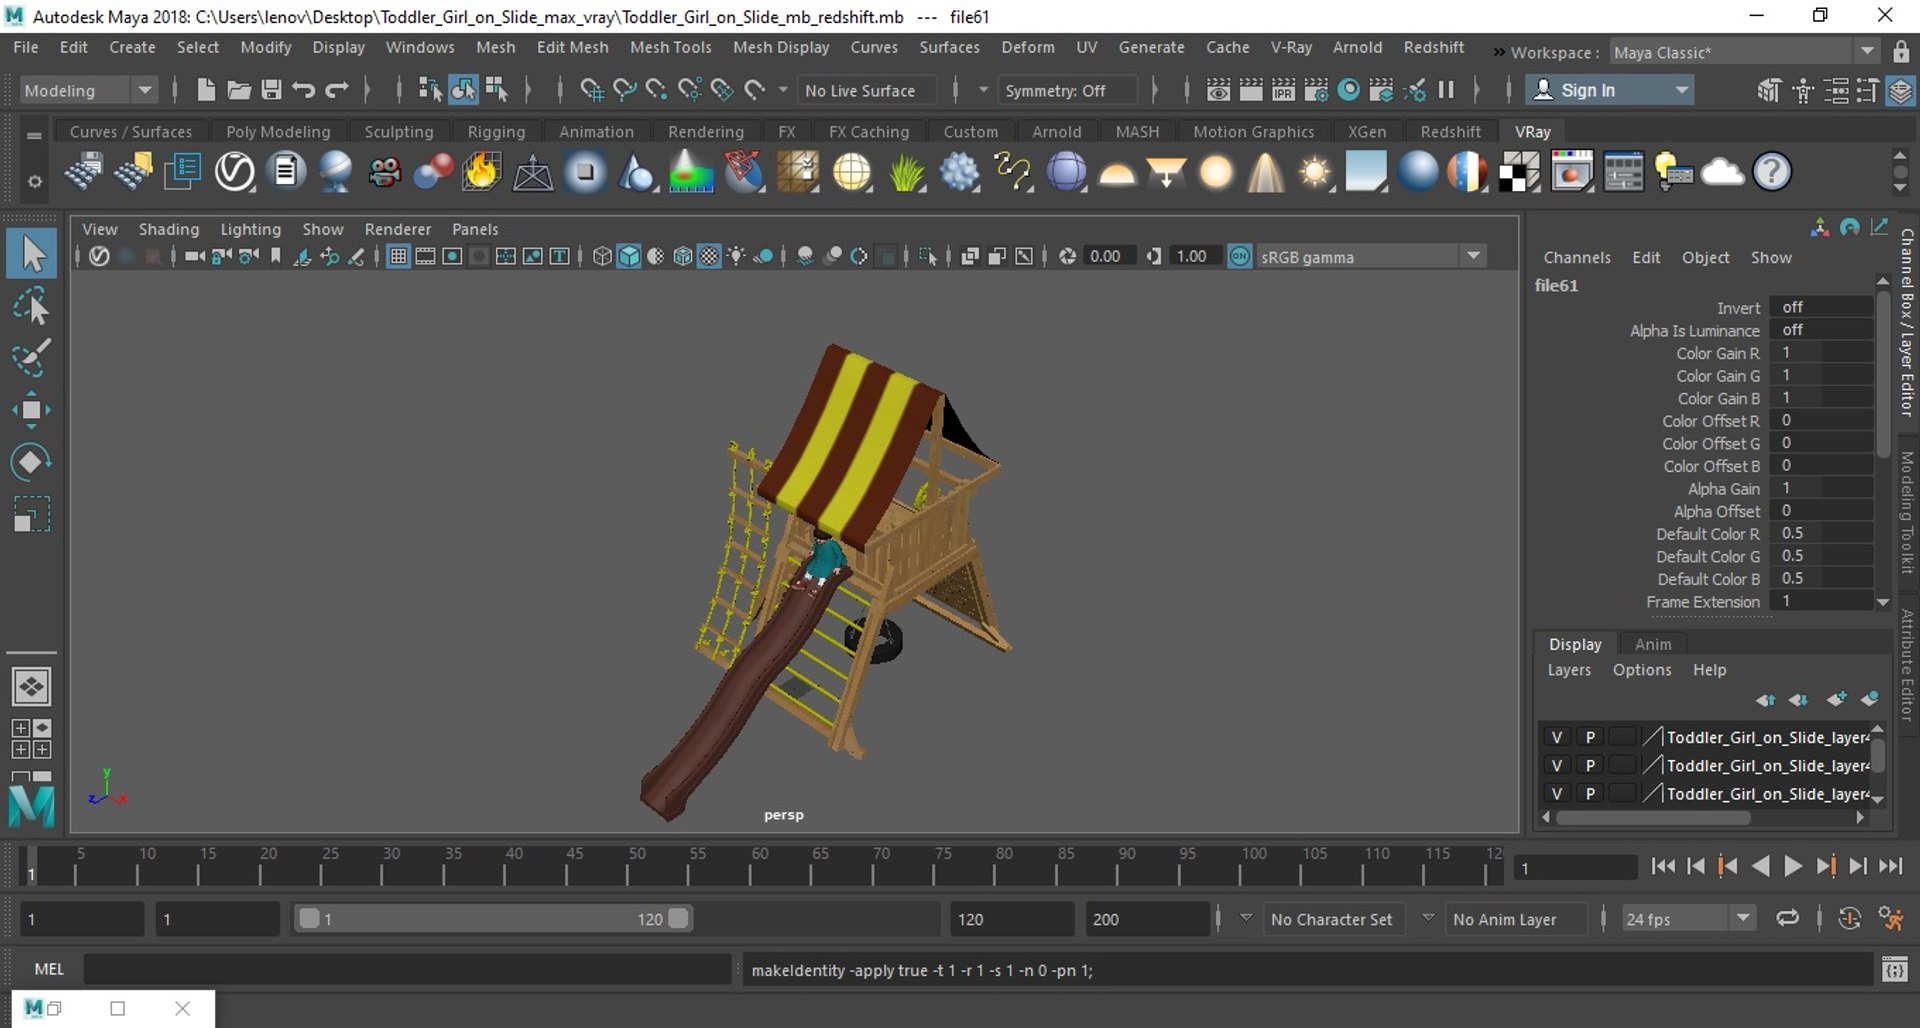Select the arrow Select tool
Image resolution: width=1920 pixels, height=1028 pixels.
[32, 254]
